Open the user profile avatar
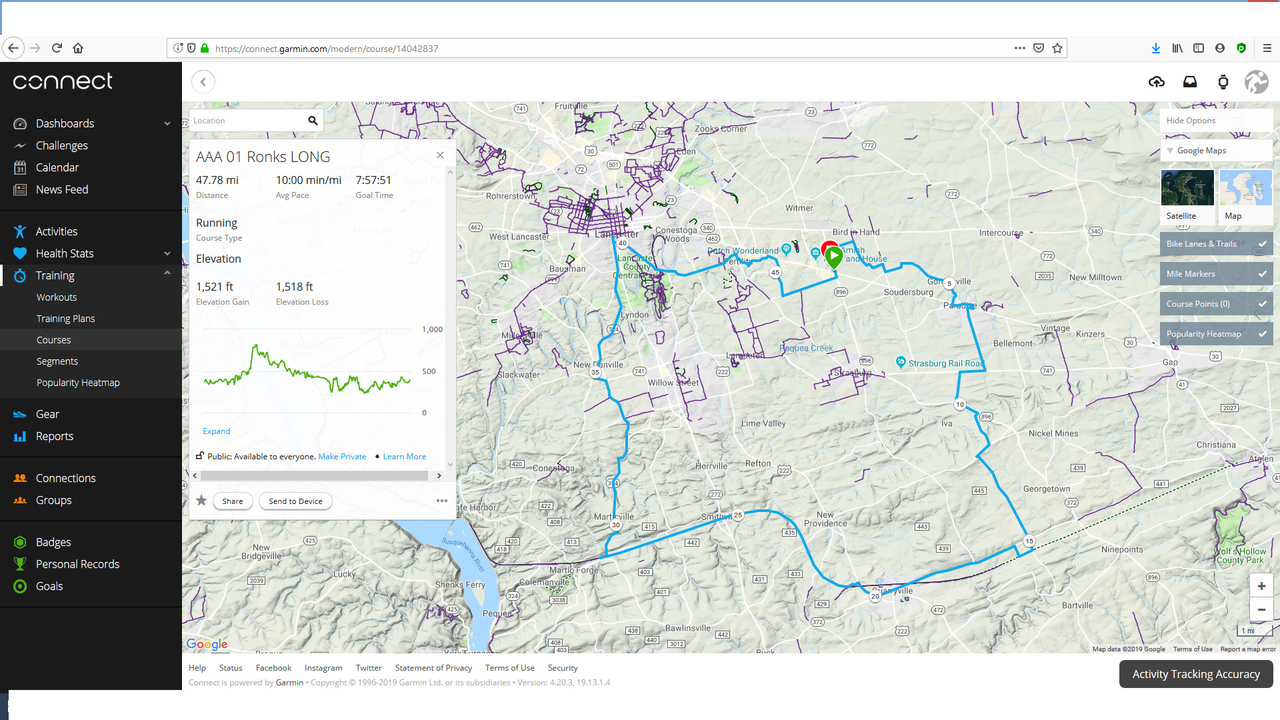 [x=1256, y=82]
